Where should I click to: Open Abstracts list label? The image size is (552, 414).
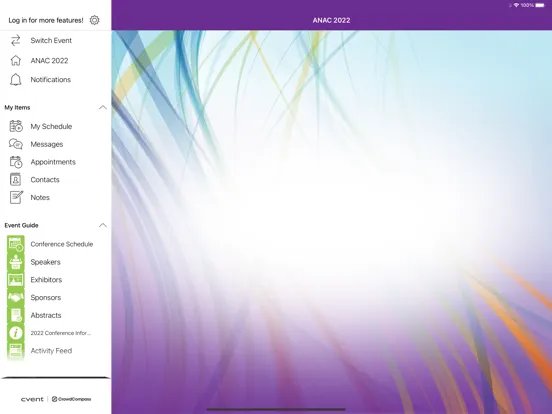point(46,315)
